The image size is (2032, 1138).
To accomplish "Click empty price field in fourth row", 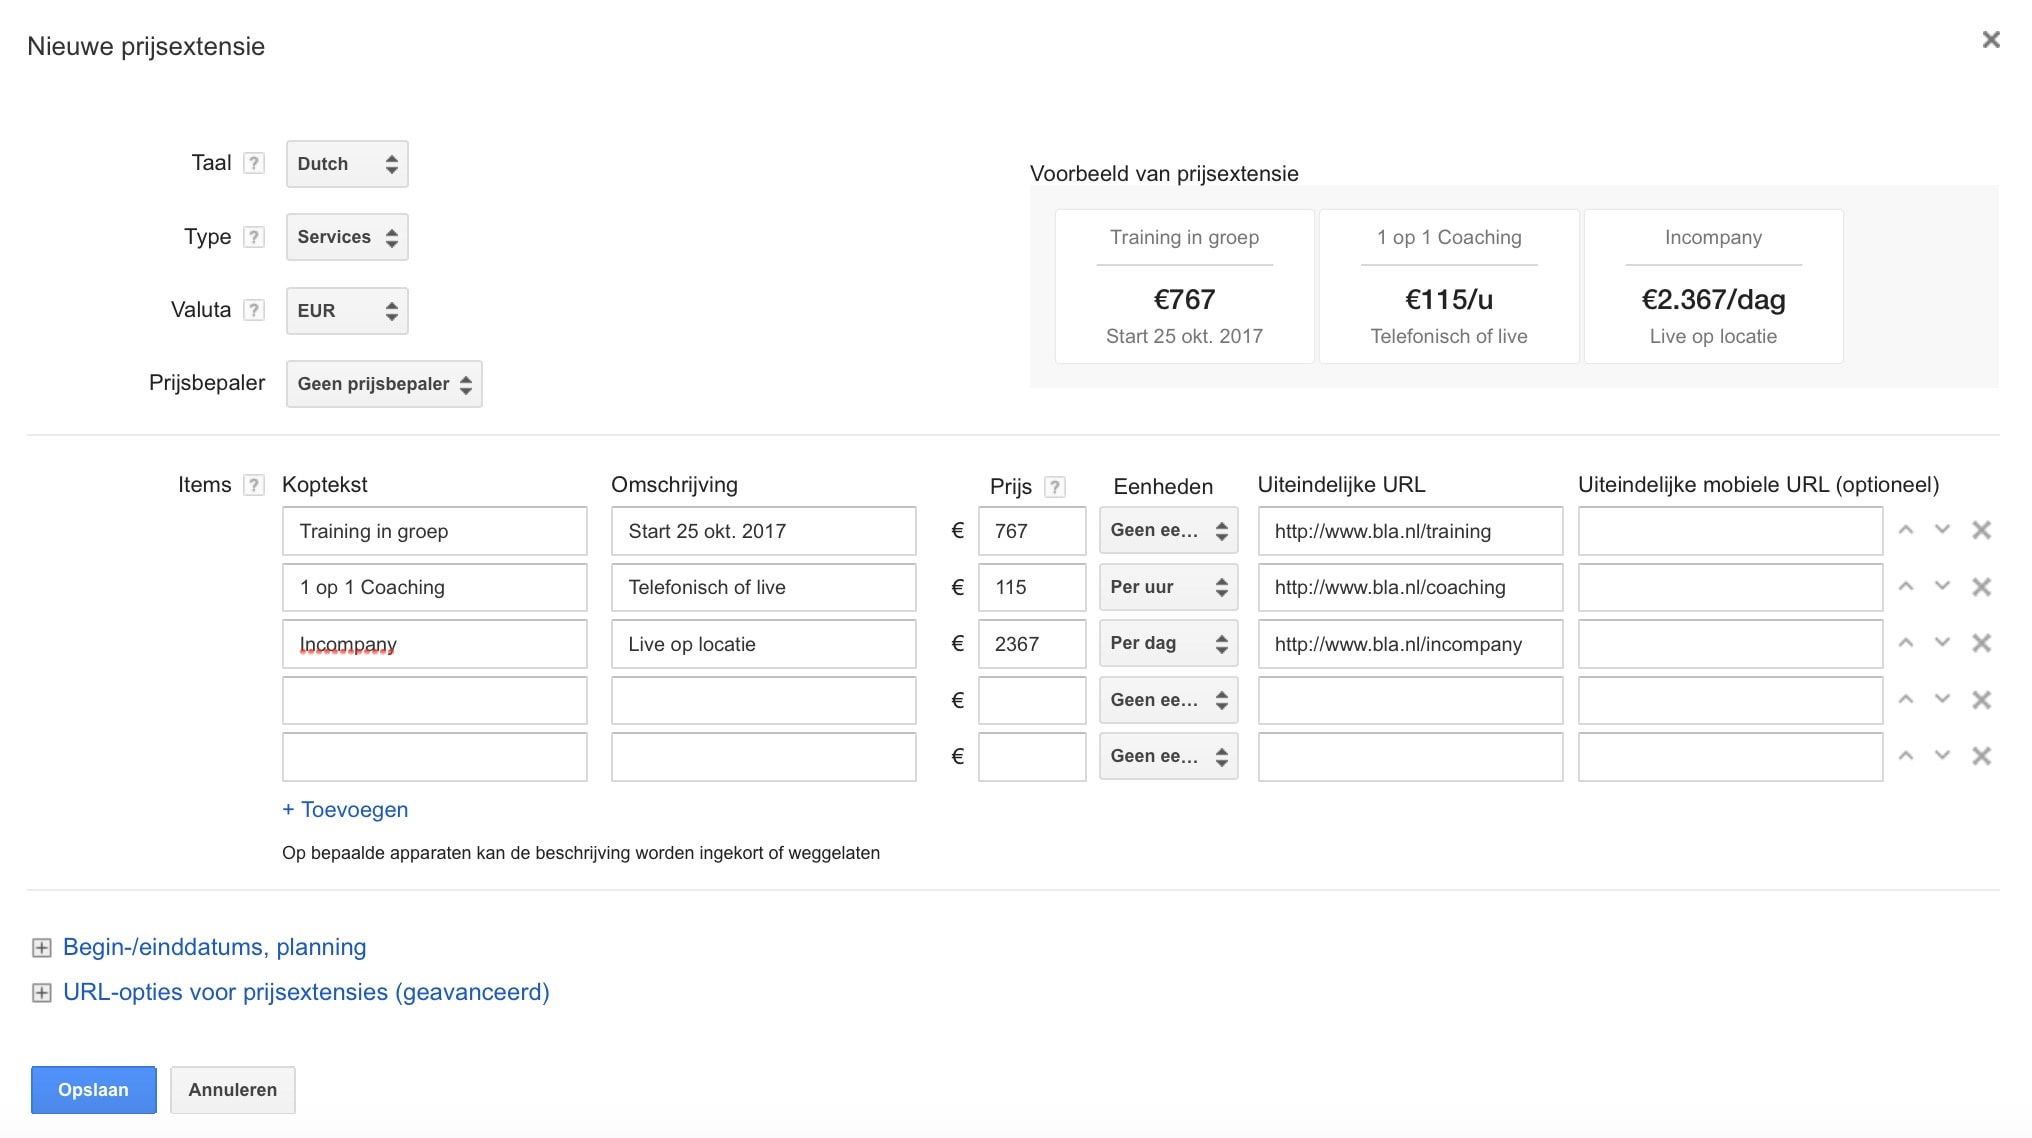I will click(x=1032, y=700).
